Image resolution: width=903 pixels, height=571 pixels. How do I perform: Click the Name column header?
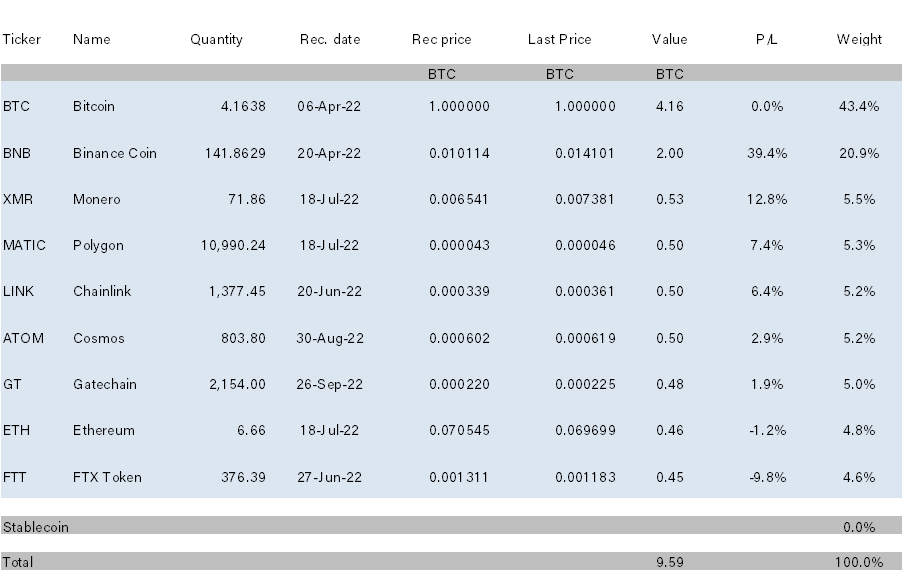92,39
